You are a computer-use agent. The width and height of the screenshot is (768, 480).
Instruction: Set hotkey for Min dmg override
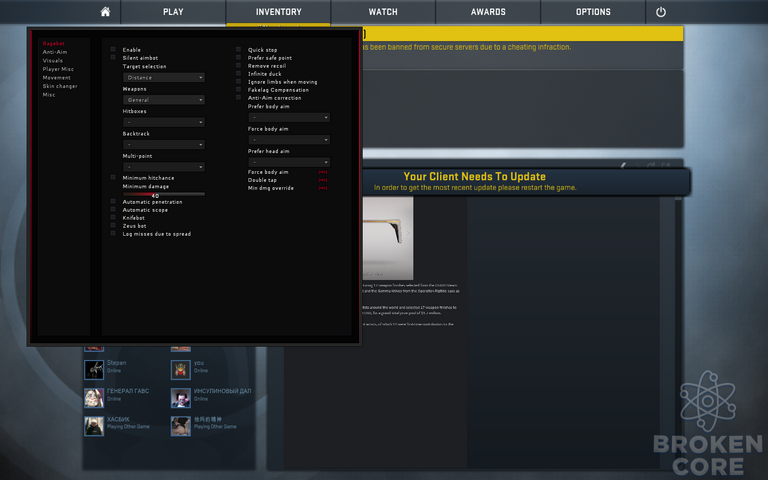(323, 188)
